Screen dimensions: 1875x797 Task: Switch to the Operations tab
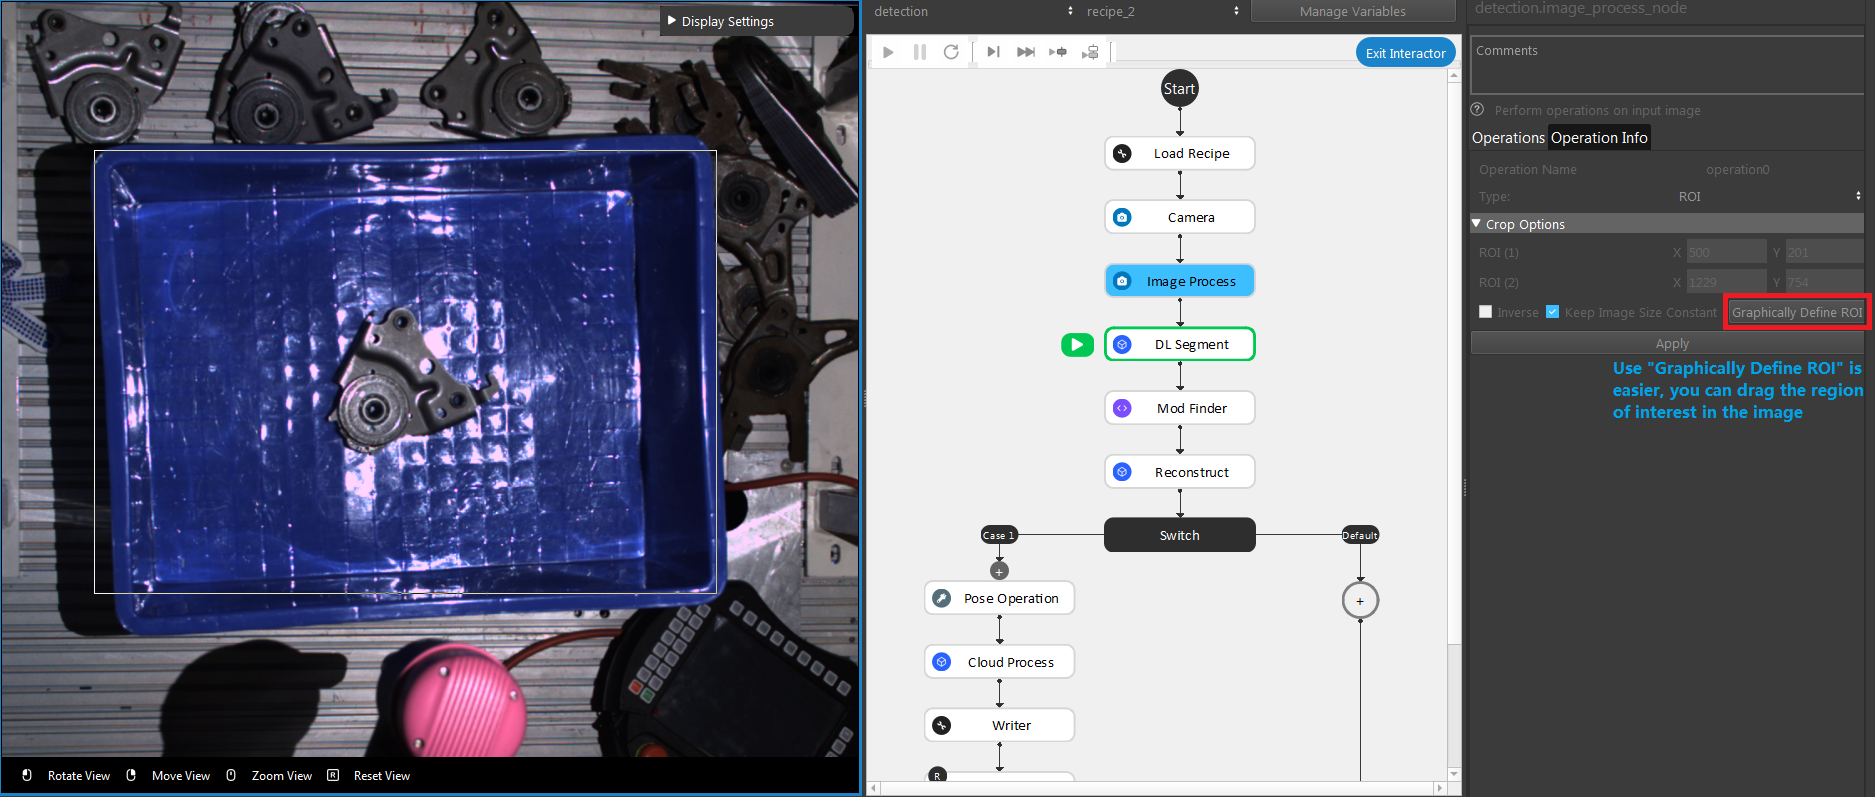point(1508,138)
